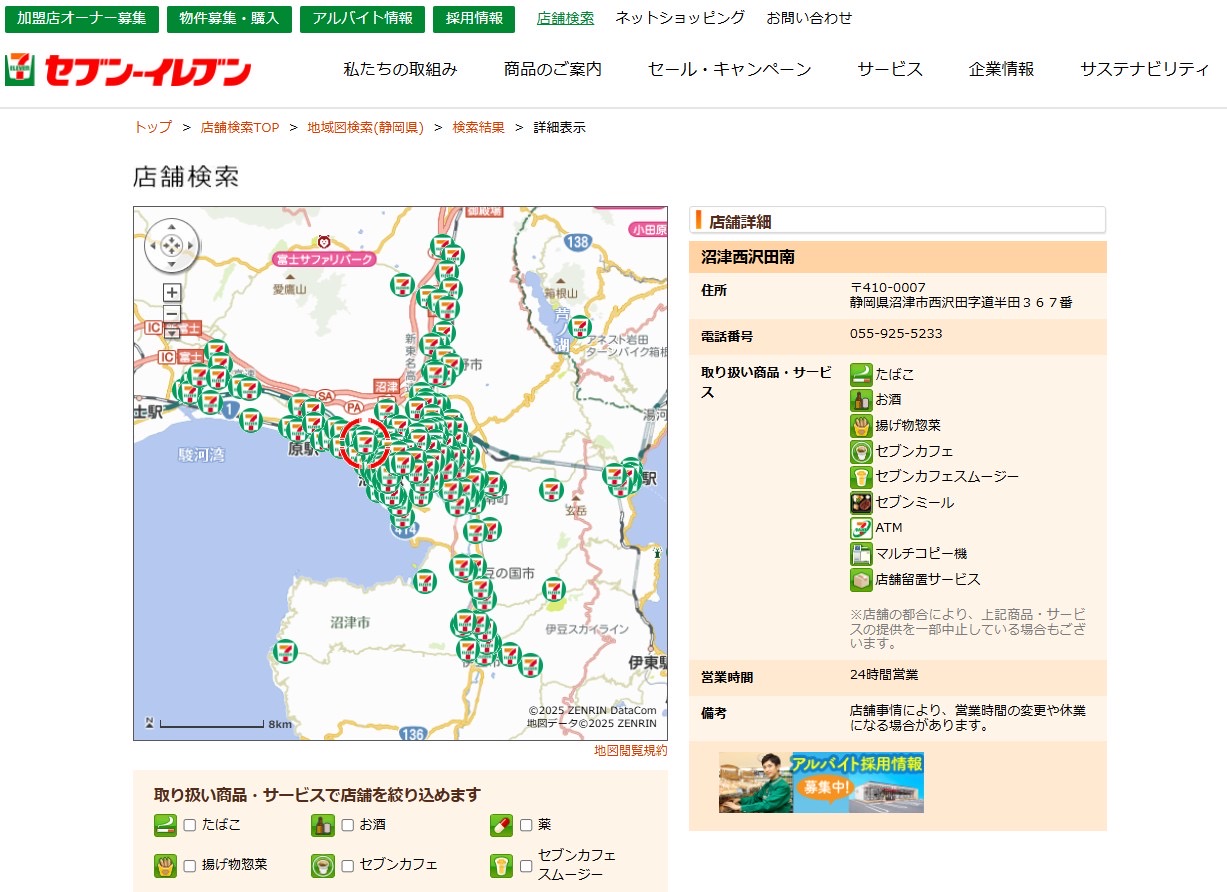Viewport: 1227px width, 892px height.
Task: Select the store marker left of 玄岳
Action: [x=551, y=490]
